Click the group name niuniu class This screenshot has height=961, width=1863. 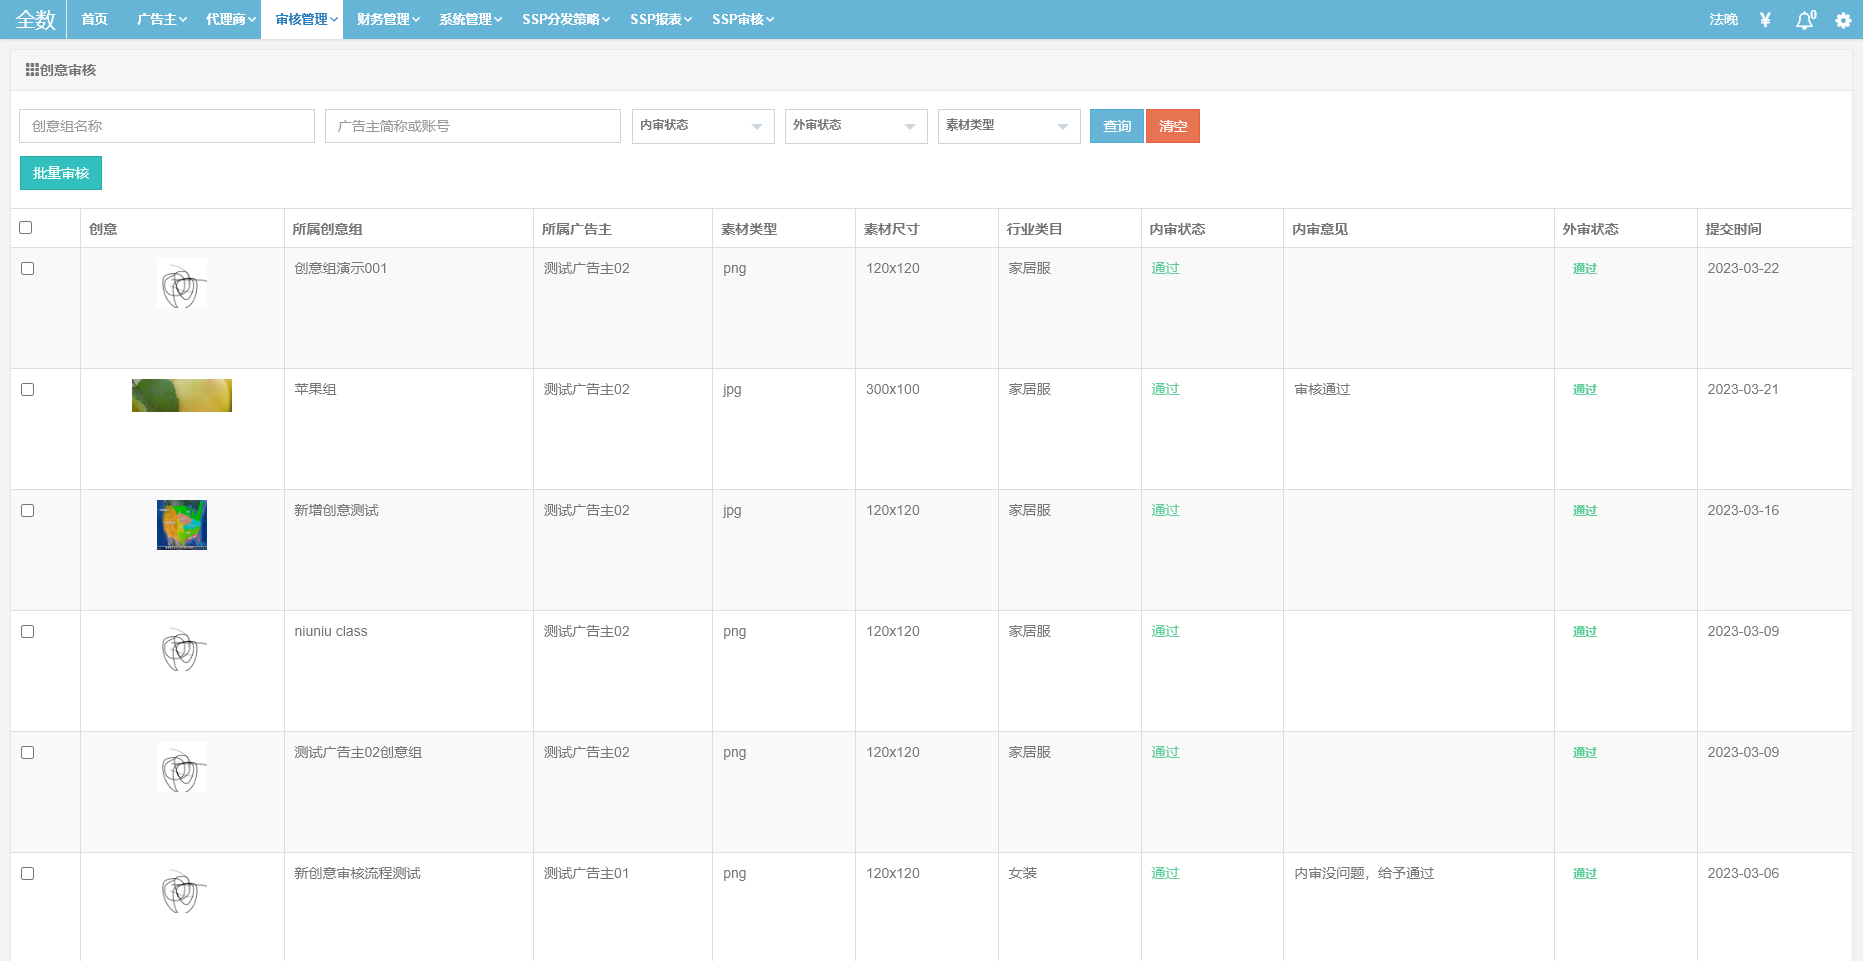click(331, 631)
